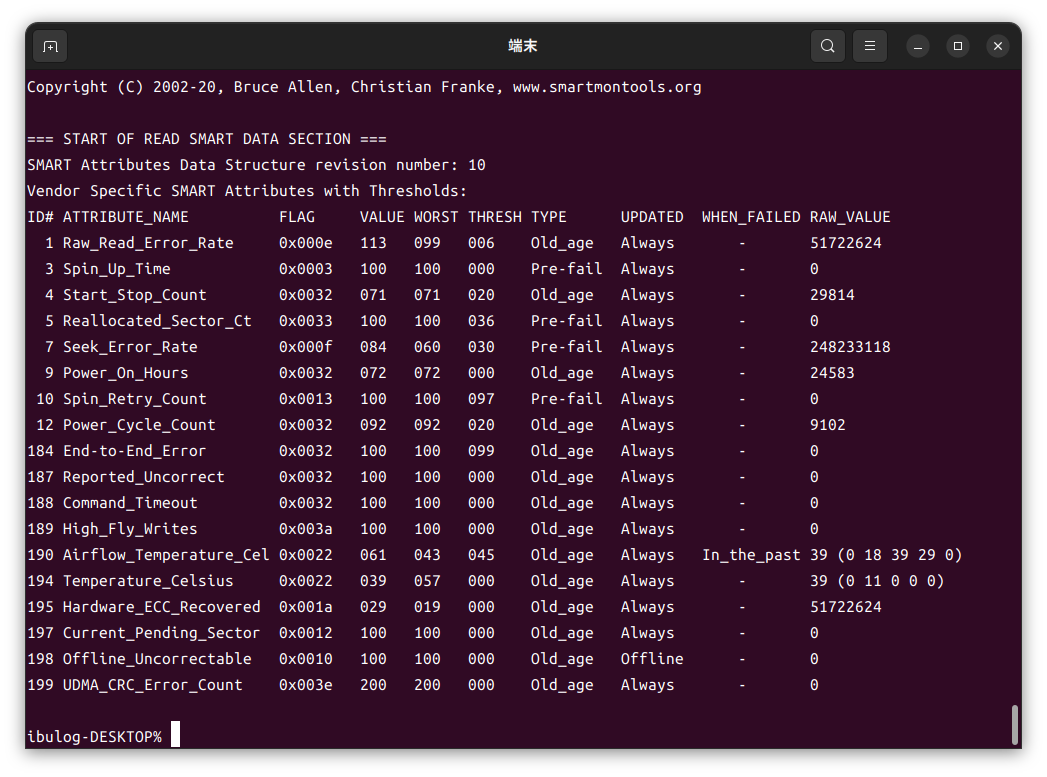Click the ibulog-DESKTOP% shell prompt

94,737
